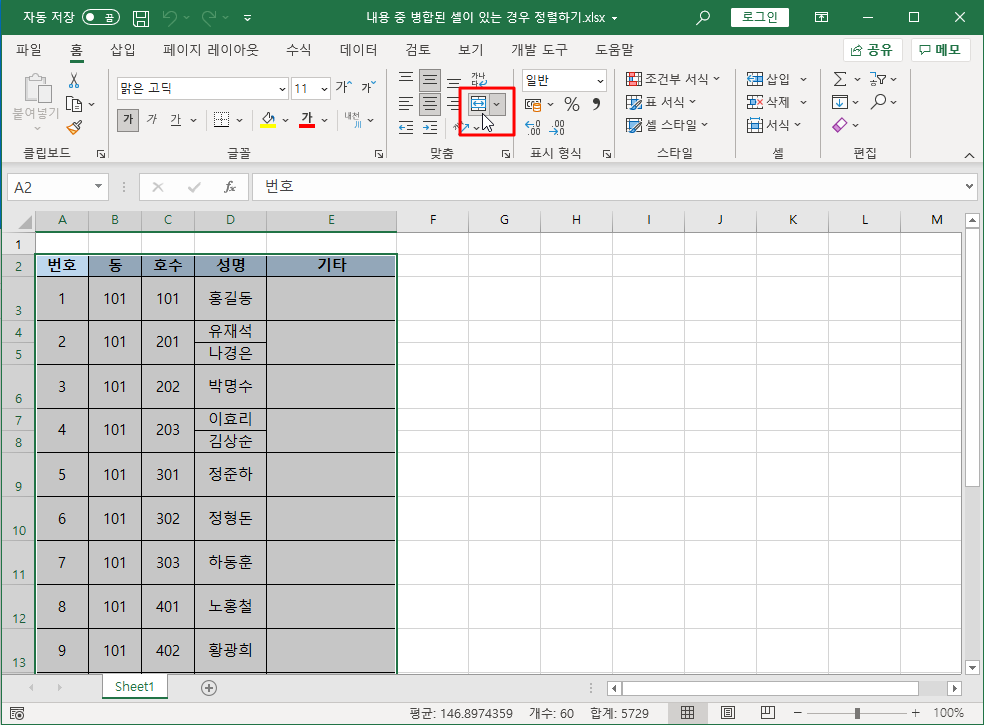The height and width of the screenshot is (725, 984).
Task: Toggle middle align icon
Action: click(430, 80)
